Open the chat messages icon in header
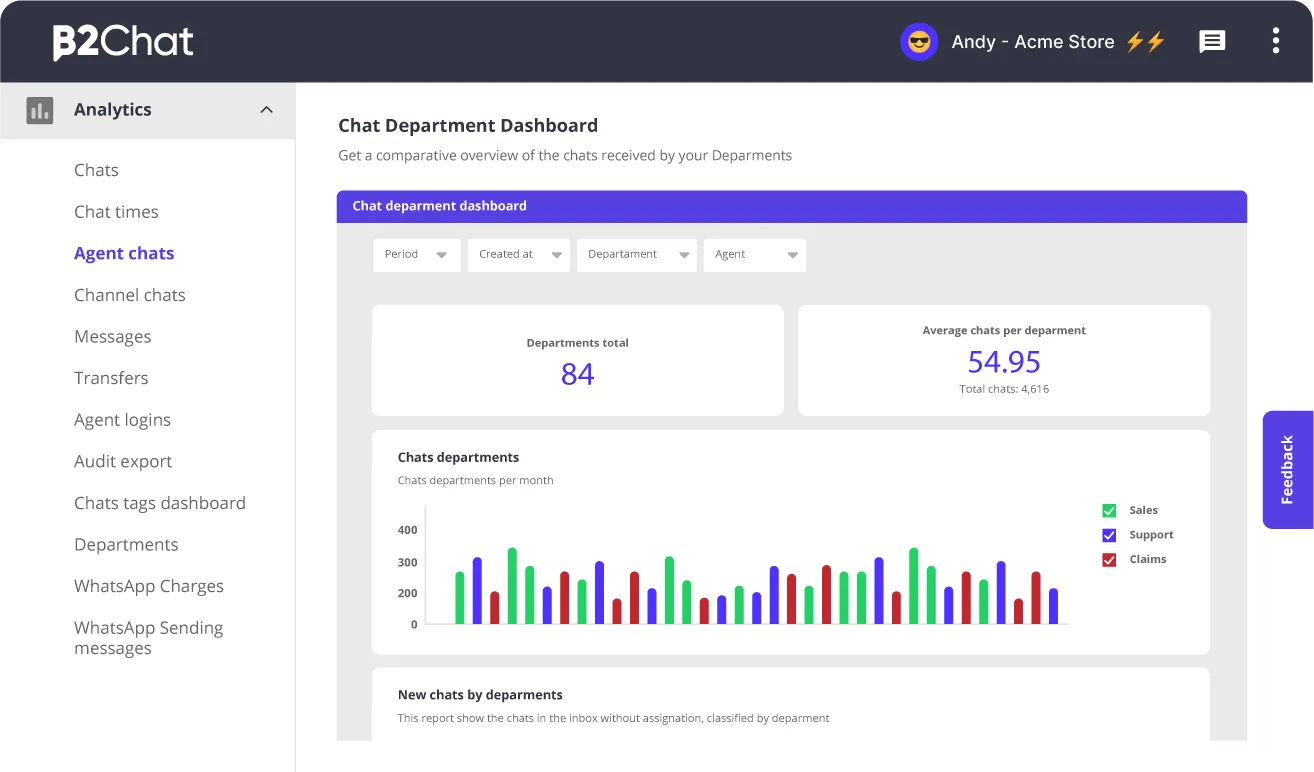The image size is (1314, 772). [1212, 42]
